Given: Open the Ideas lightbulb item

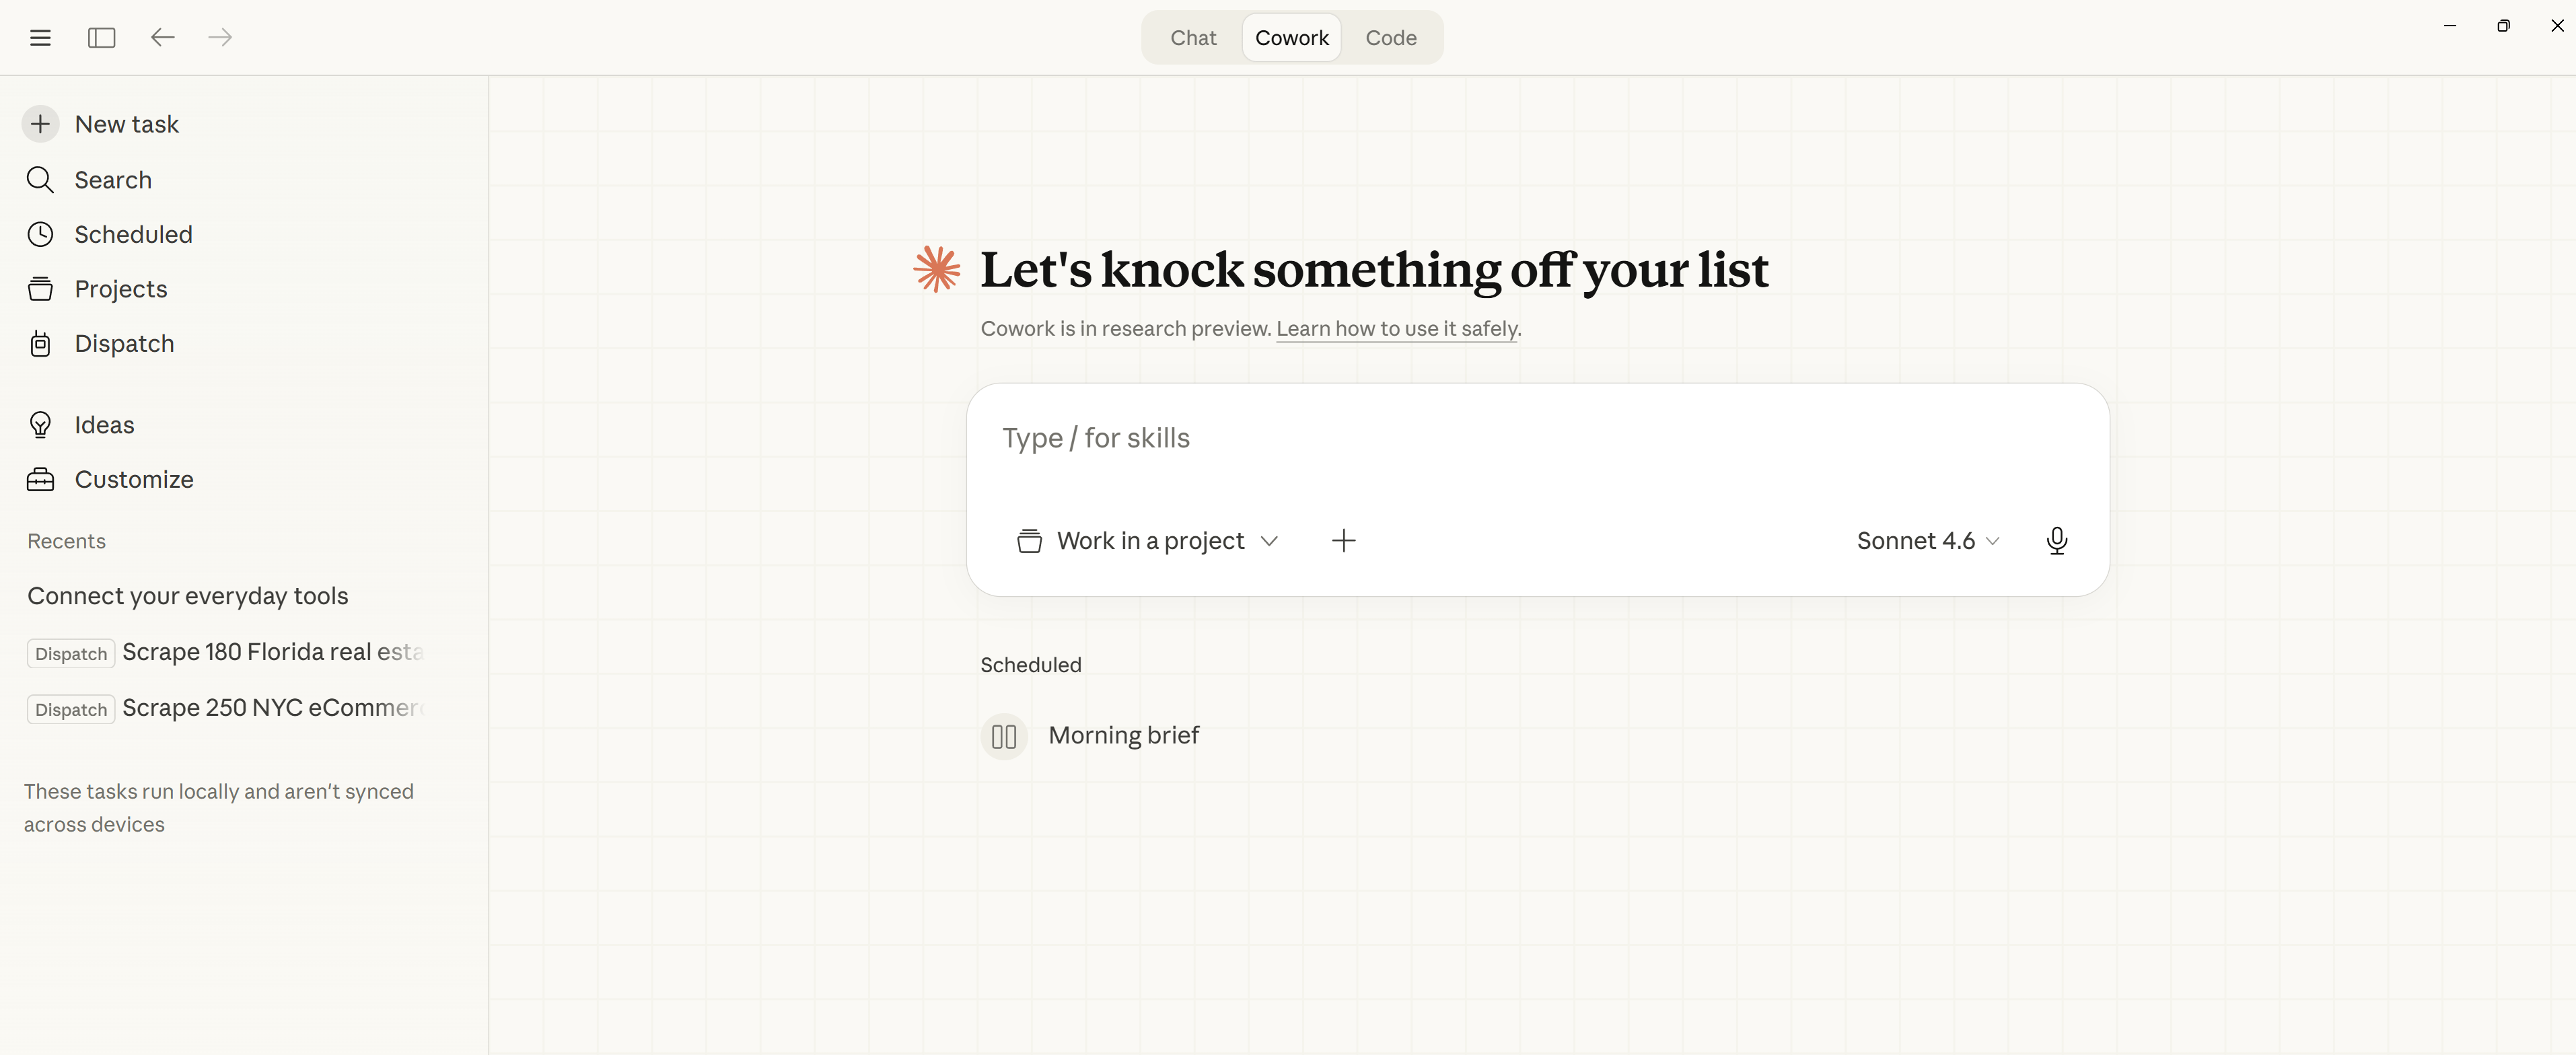Looking at the screenshot, I should point(104,425).
